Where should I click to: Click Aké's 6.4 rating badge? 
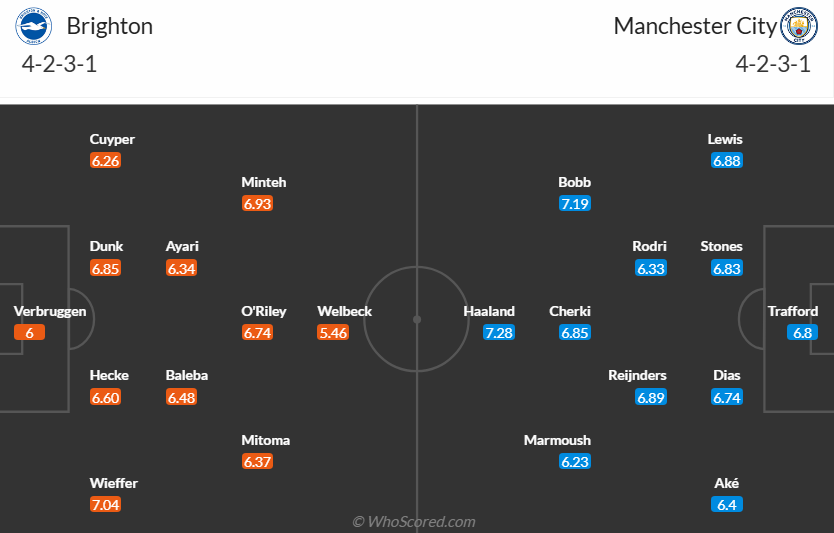(727, 505)
